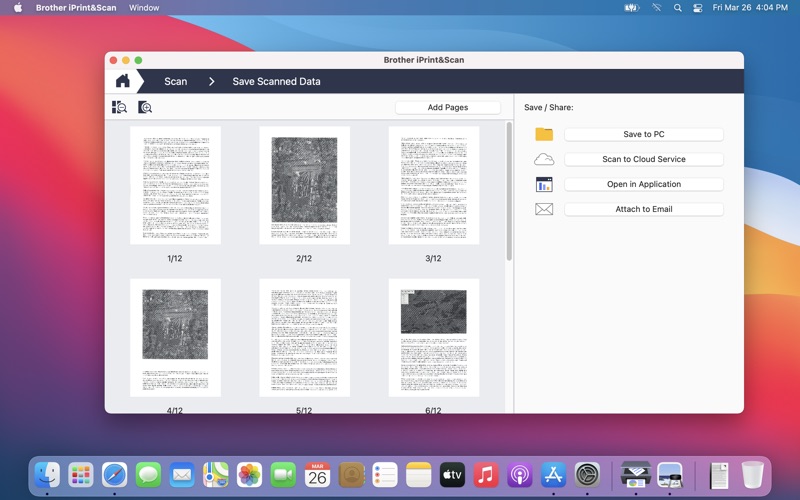Viewport: 800px width, 500px height.
Task: Go to the home screen icon
Action: coord(122,81)
